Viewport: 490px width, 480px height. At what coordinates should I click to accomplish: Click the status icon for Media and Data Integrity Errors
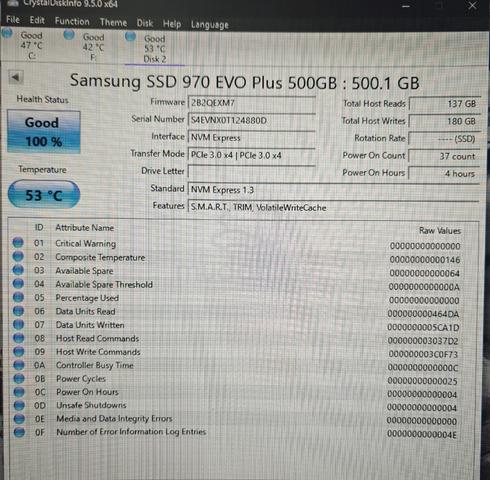[x=19, y=418]
